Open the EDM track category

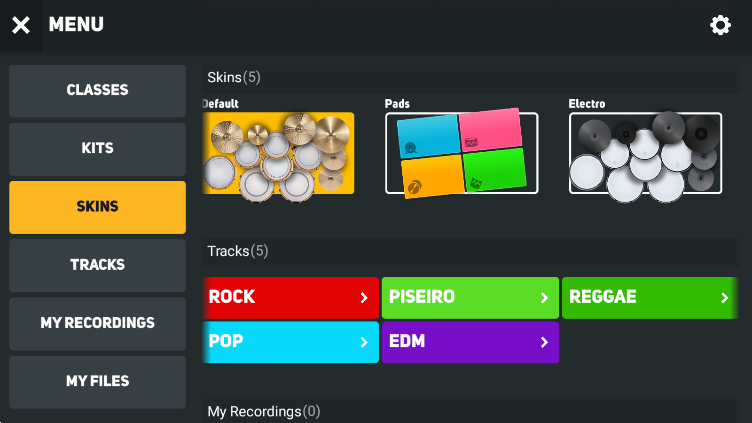(x=470, y=342)
